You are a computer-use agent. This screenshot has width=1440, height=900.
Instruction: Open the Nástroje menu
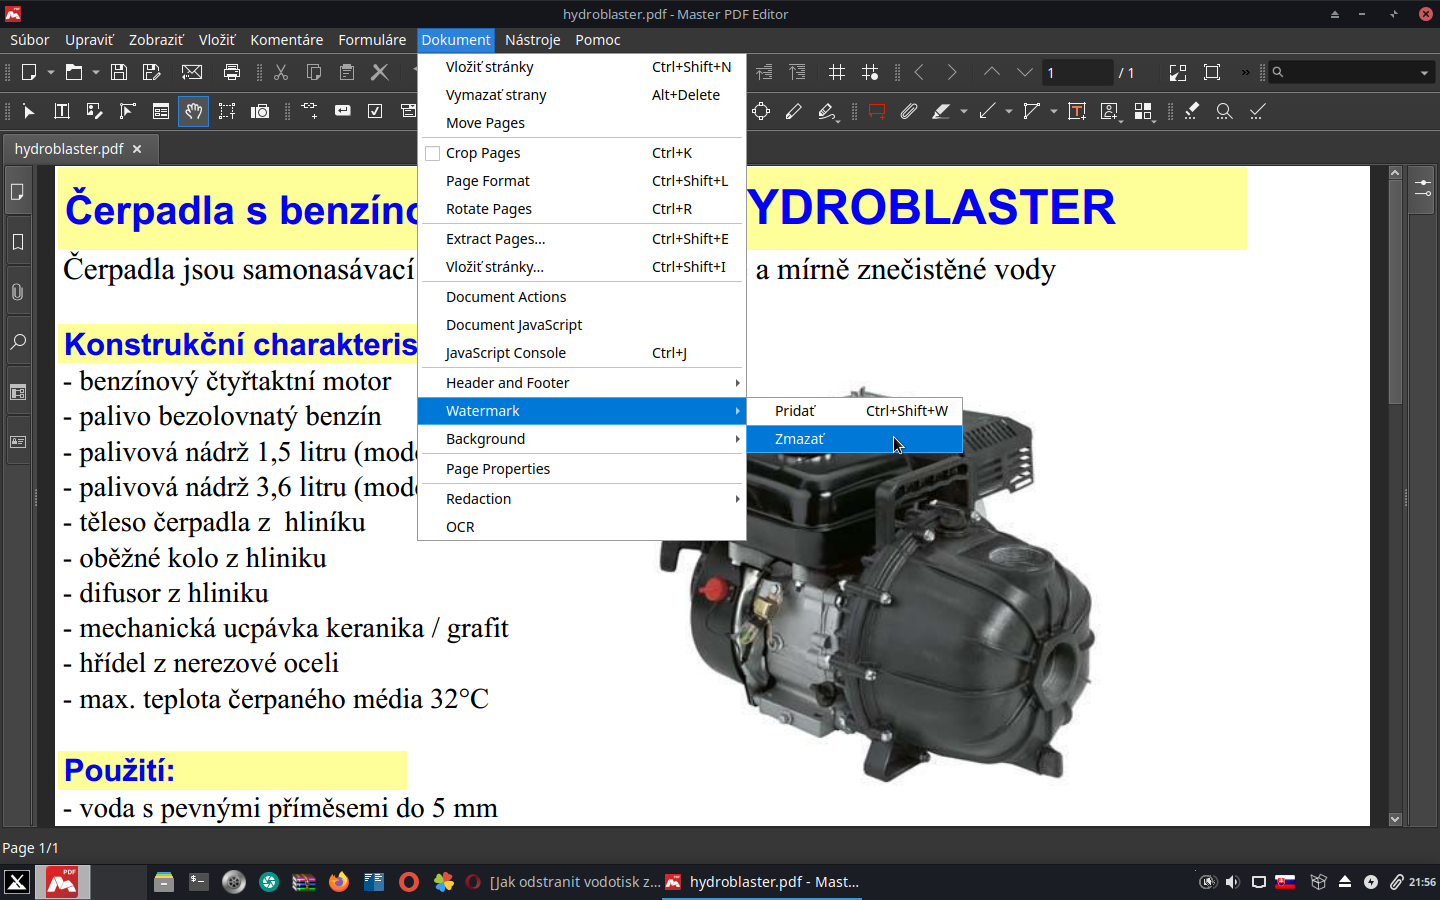pos(532,40)
